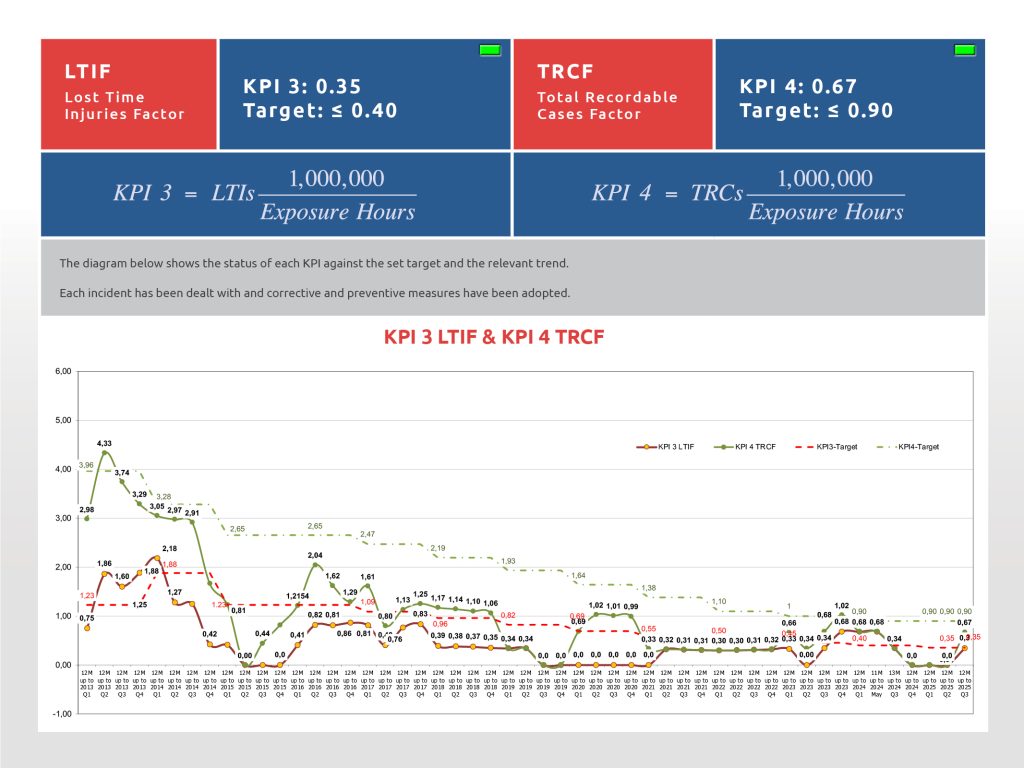1024x768 pixels.
Task: Select the KPI 3 LTIs formula box
Action: point(275,194)
